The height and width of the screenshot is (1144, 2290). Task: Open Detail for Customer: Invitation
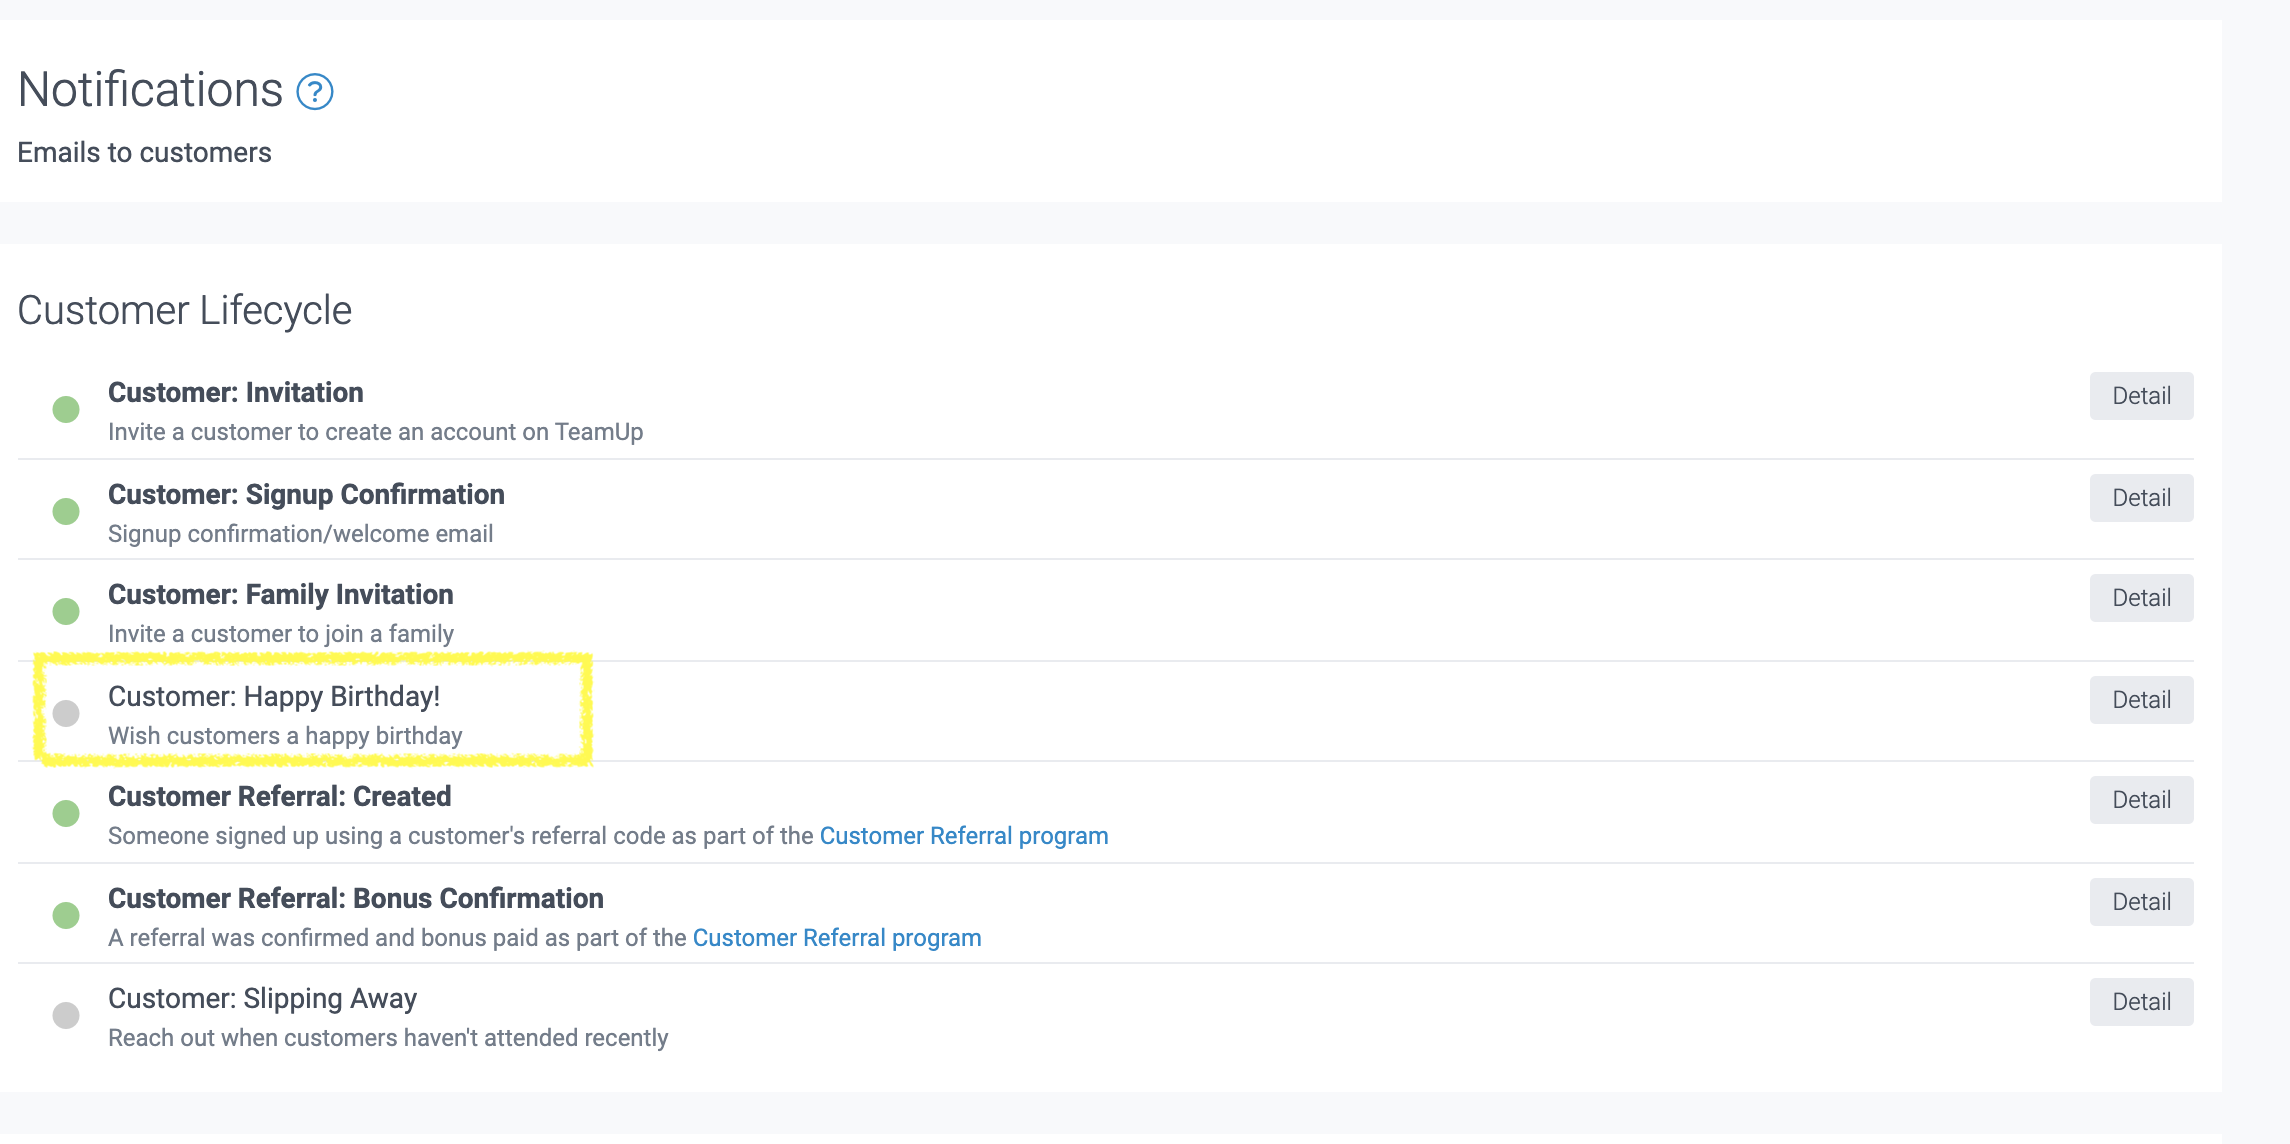2141,396
